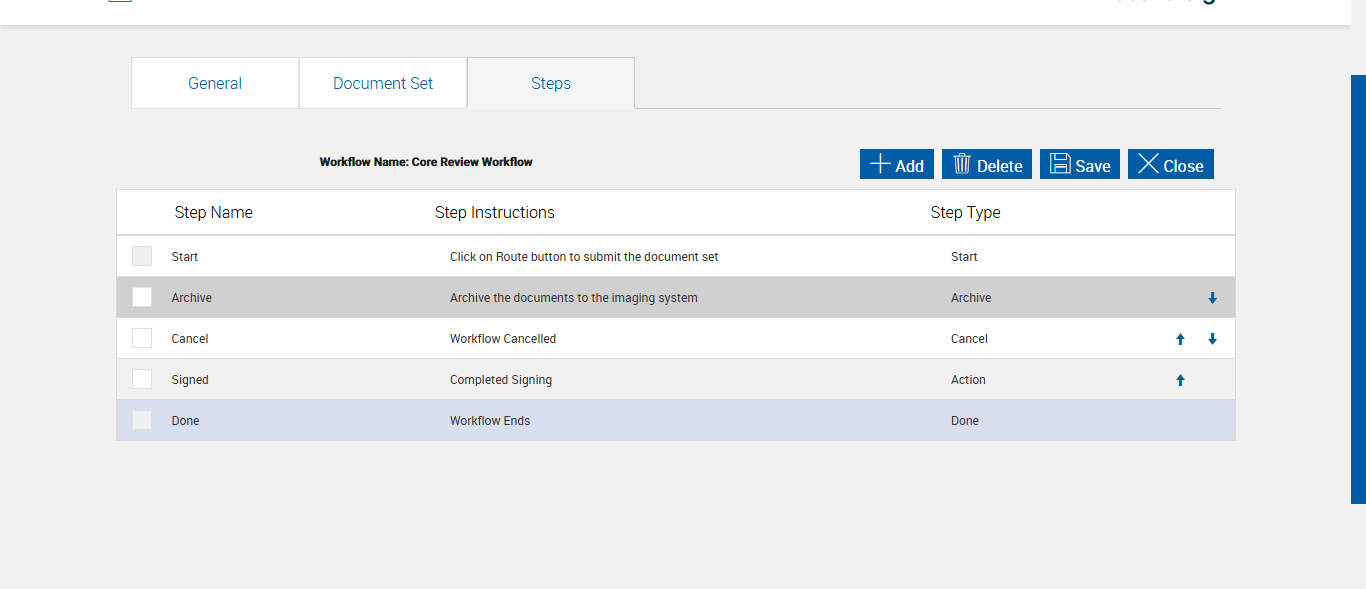This screenshot has height=589, width=1366.
Task: Click the Save floppy disk icon
Action: tap(1060, 165)
